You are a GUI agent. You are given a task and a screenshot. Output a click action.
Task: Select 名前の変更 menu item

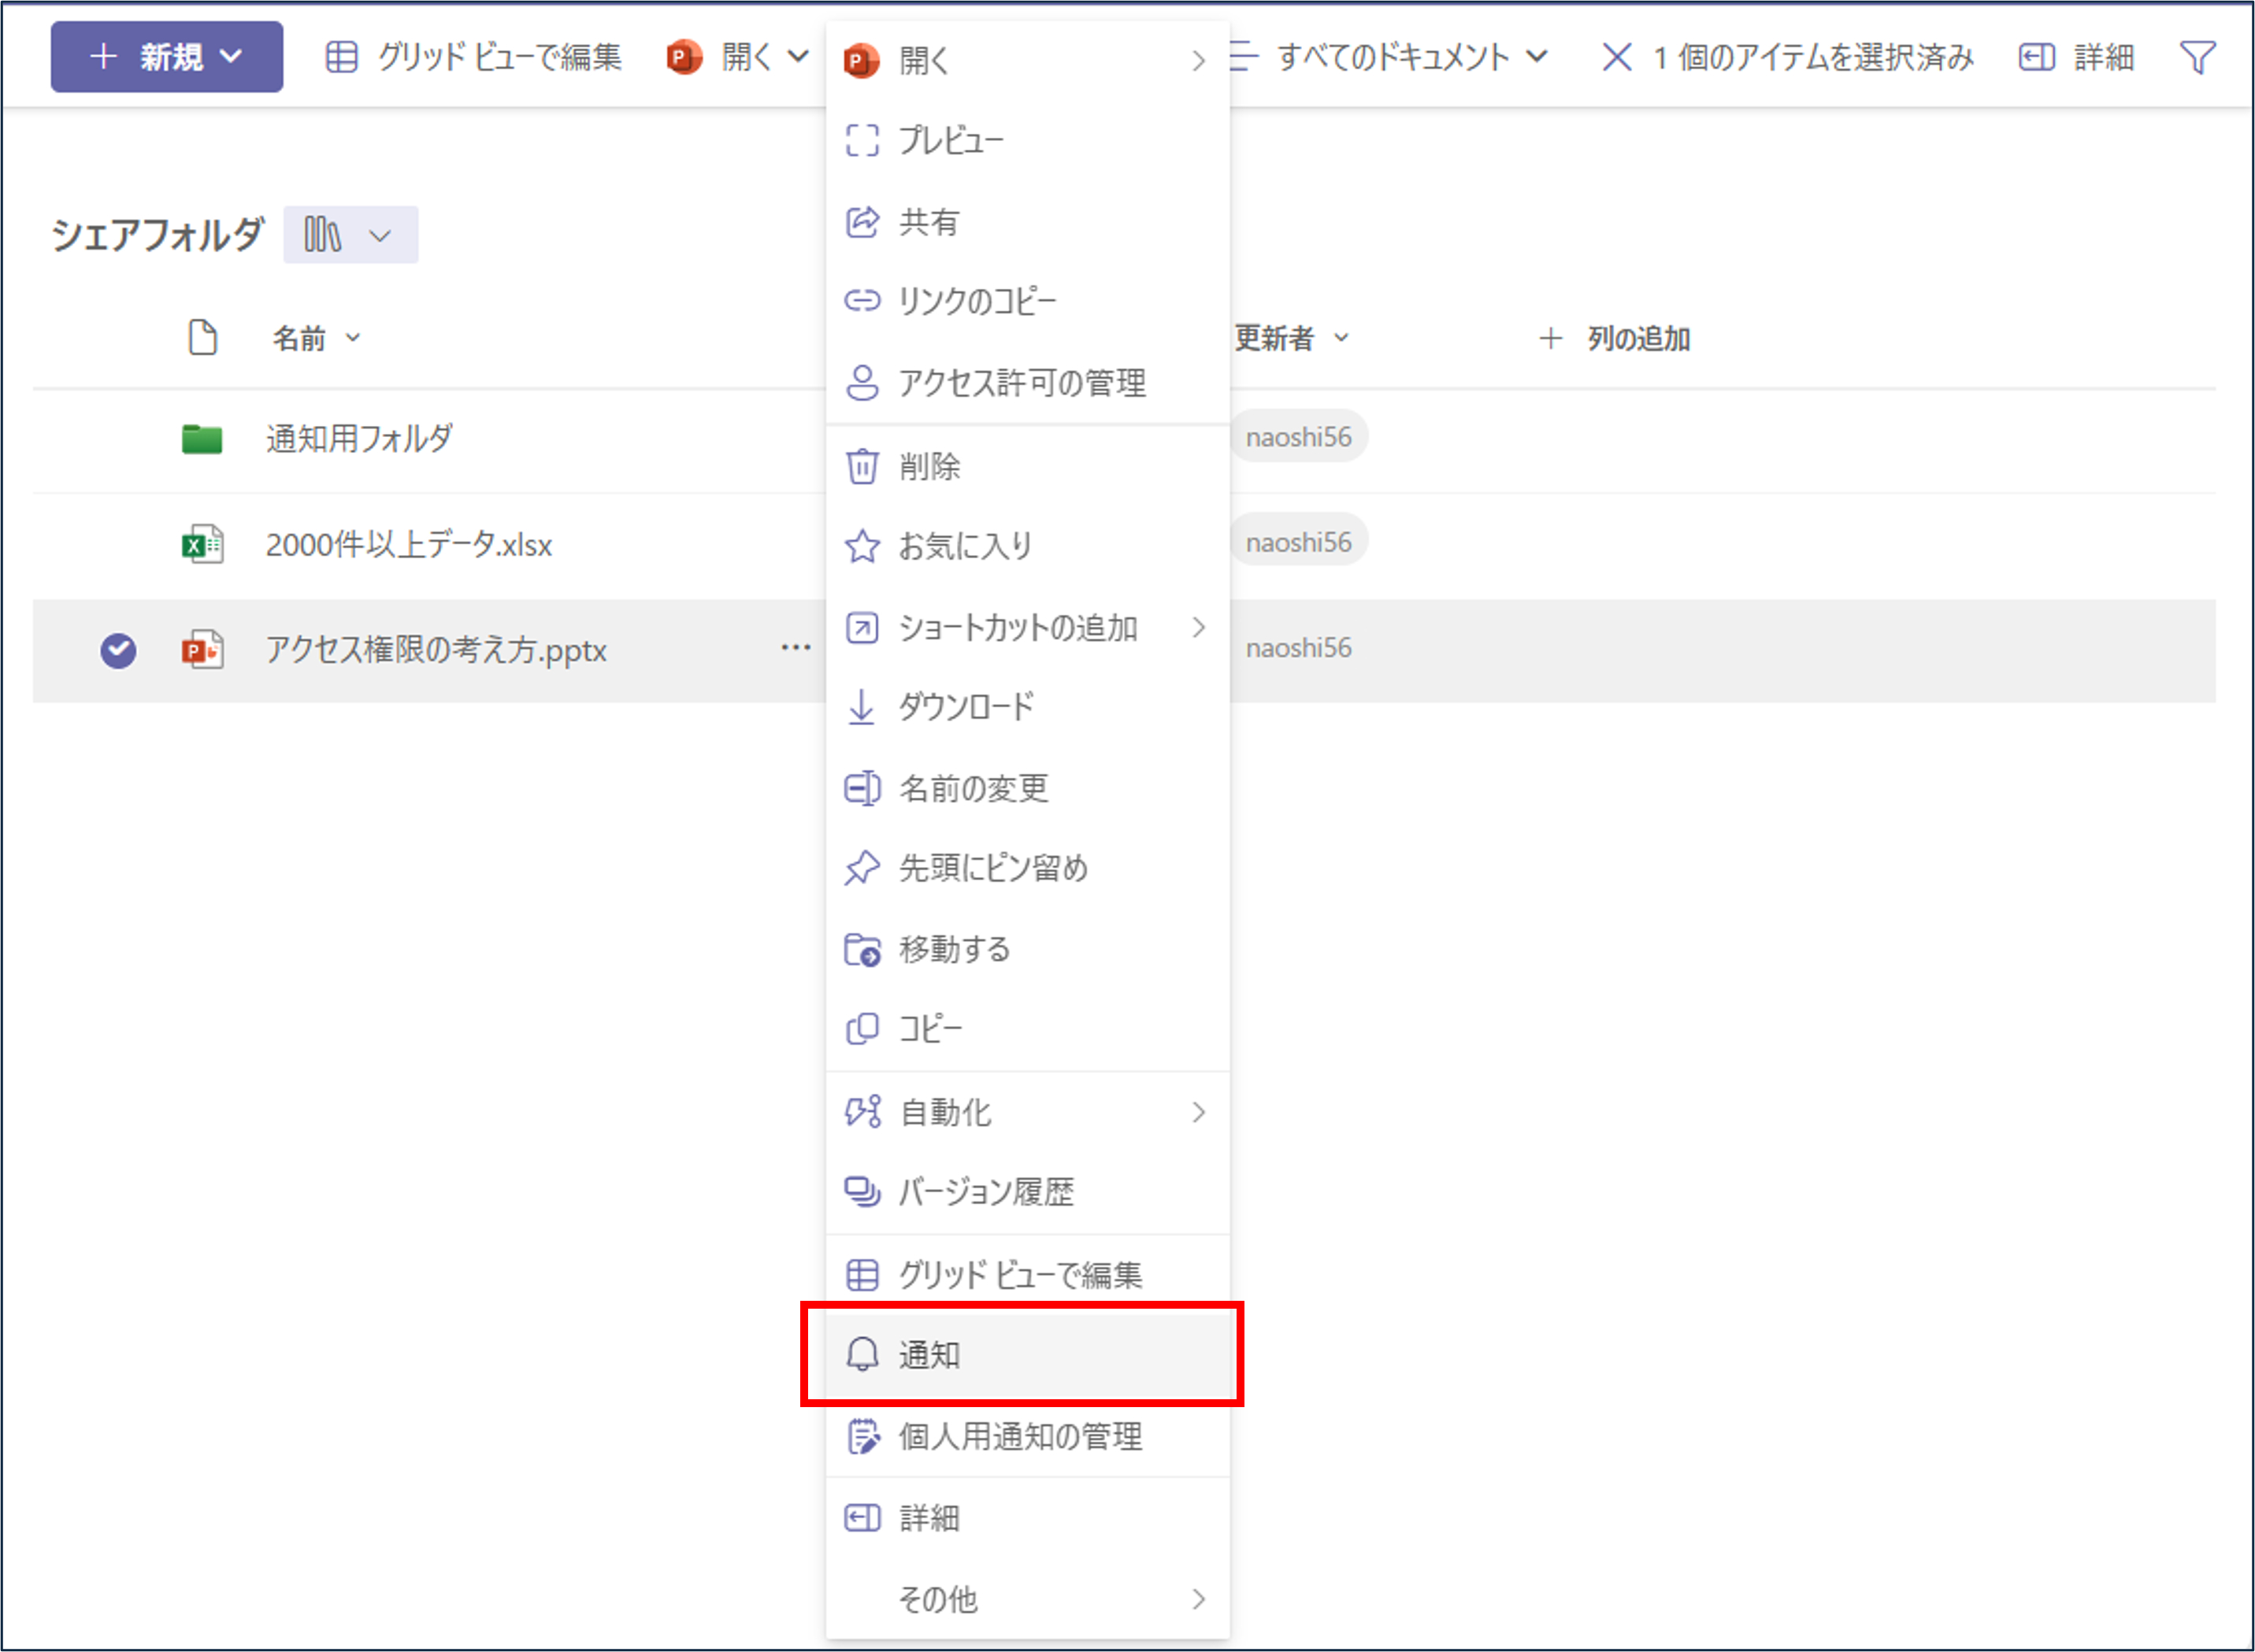[x=1027, y=789]
